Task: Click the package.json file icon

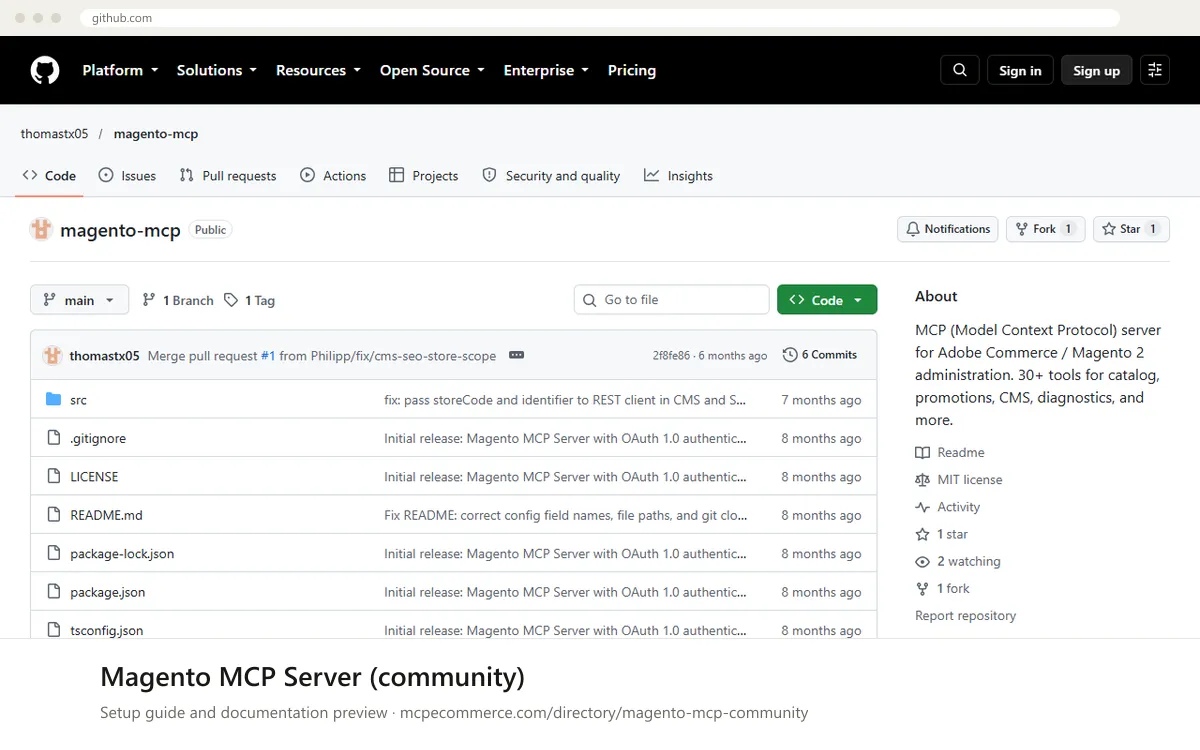Action: [54, 592]
